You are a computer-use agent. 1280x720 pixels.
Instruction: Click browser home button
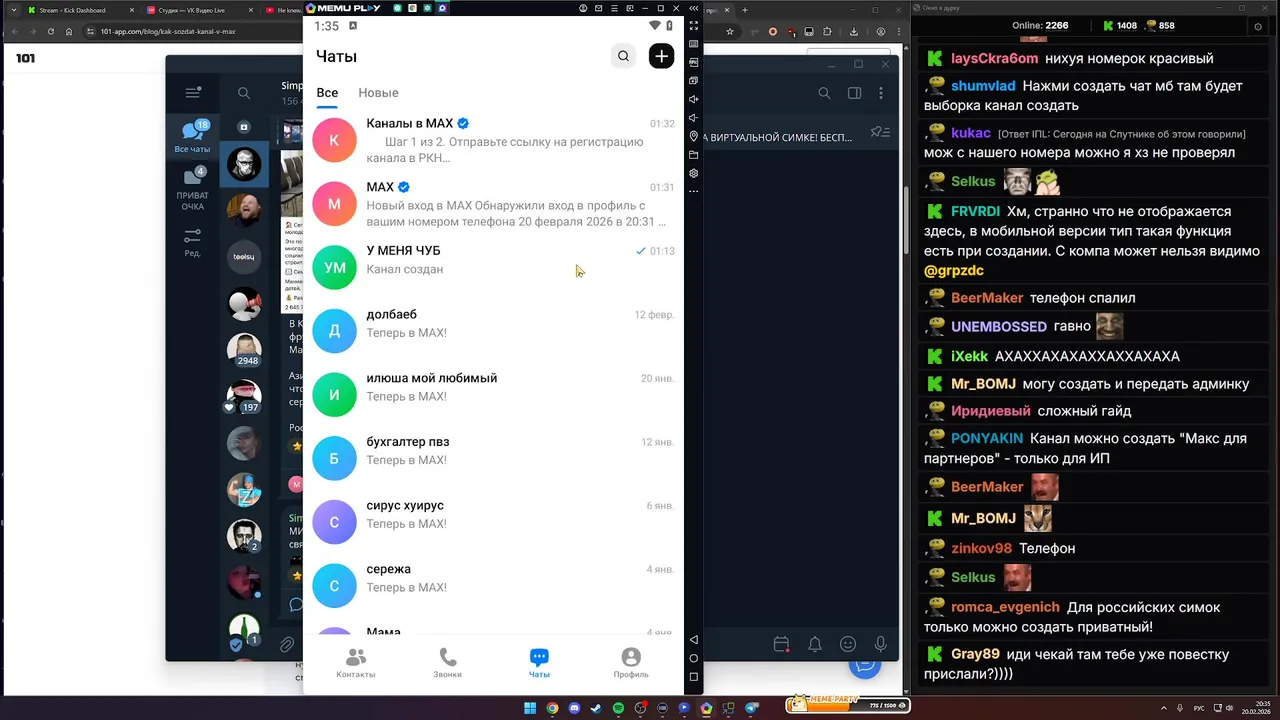68,31
